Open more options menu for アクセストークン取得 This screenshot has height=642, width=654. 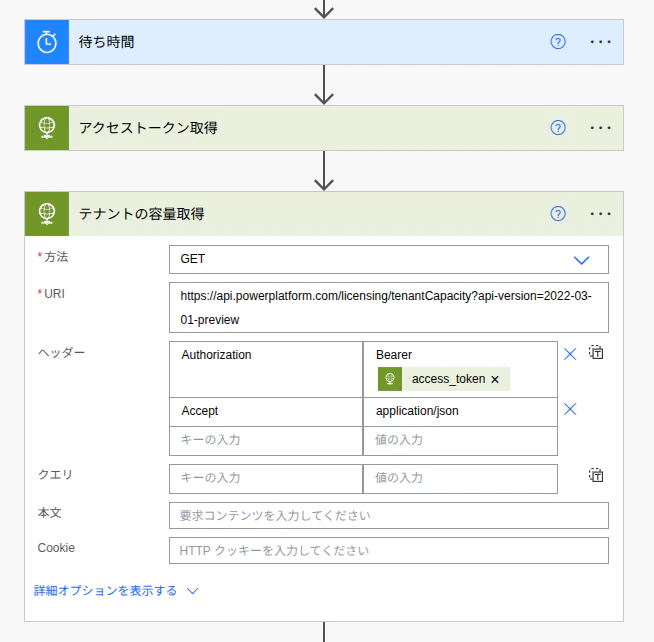[x=600, y=128]
